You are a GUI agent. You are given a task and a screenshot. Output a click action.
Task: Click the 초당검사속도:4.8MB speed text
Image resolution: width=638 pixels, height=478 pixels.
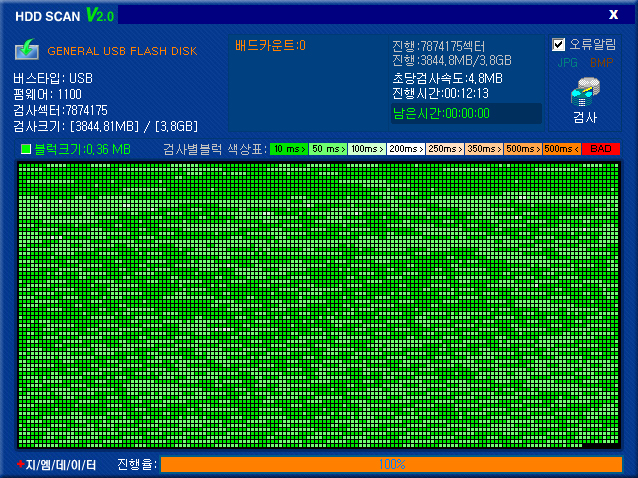click(x=448, y=78)
